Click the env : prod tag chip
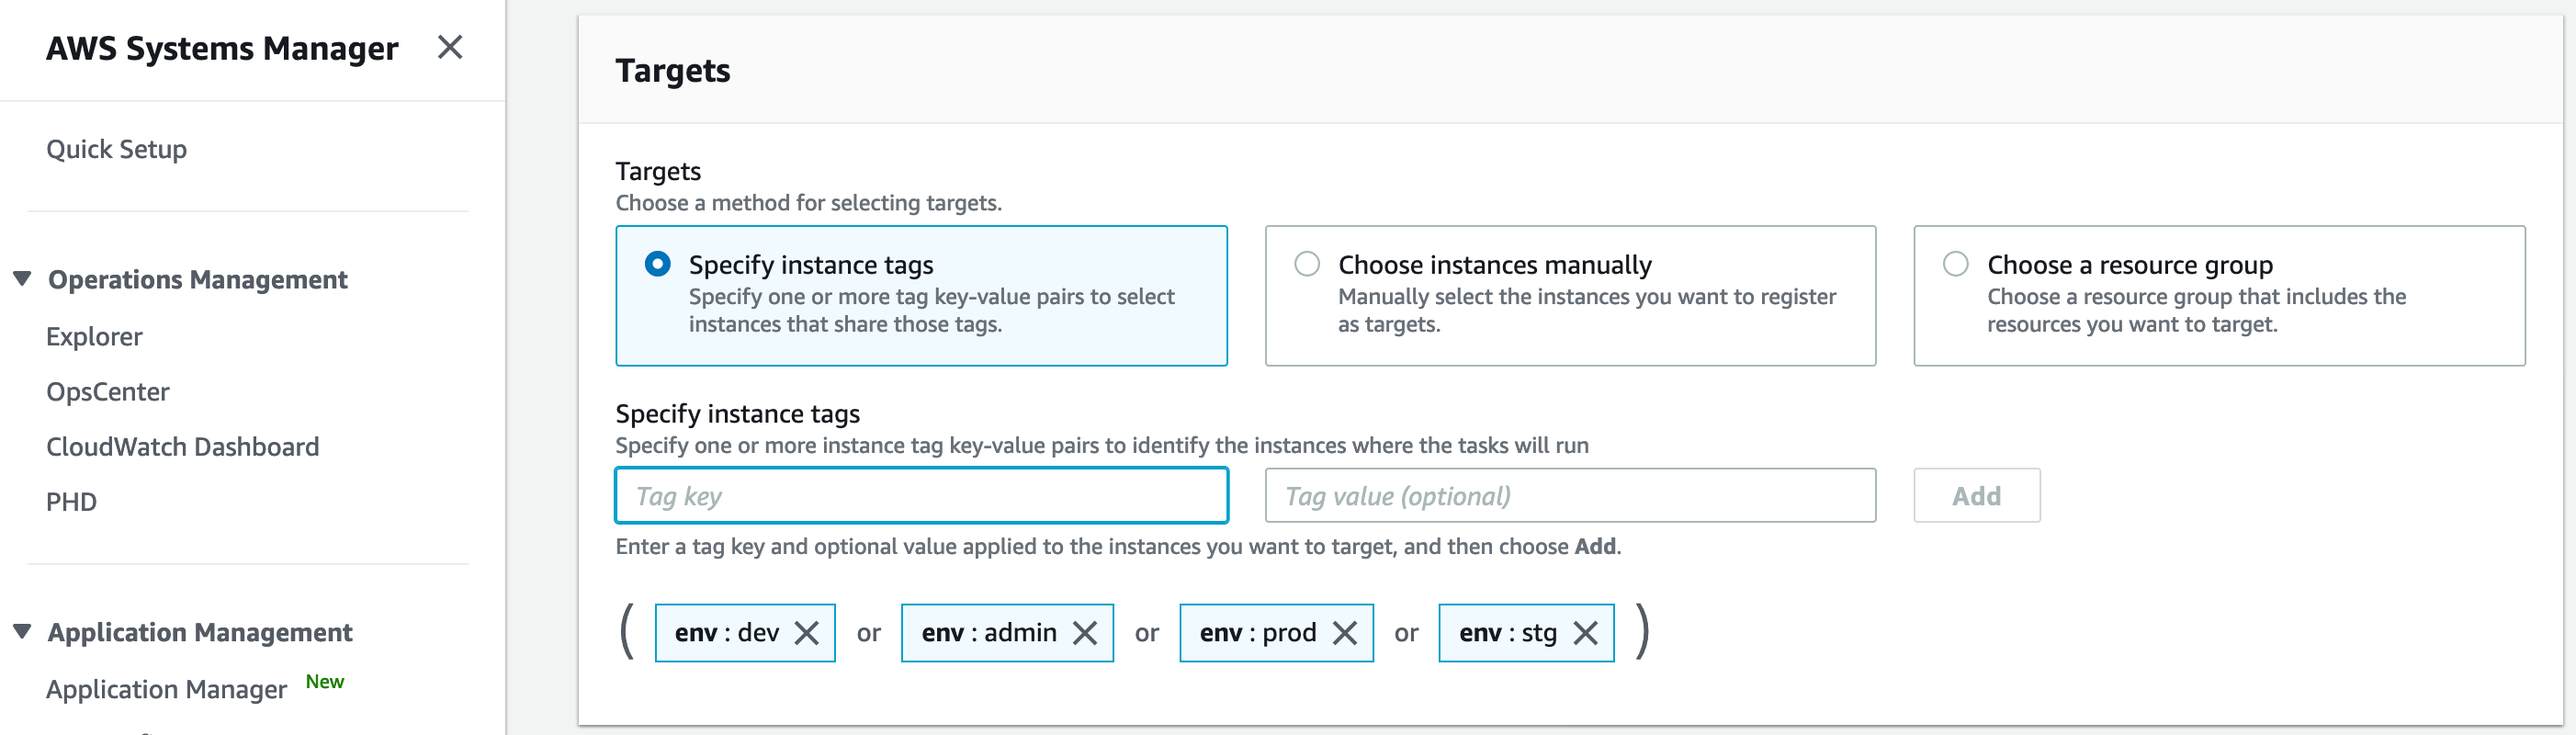 1257,633
